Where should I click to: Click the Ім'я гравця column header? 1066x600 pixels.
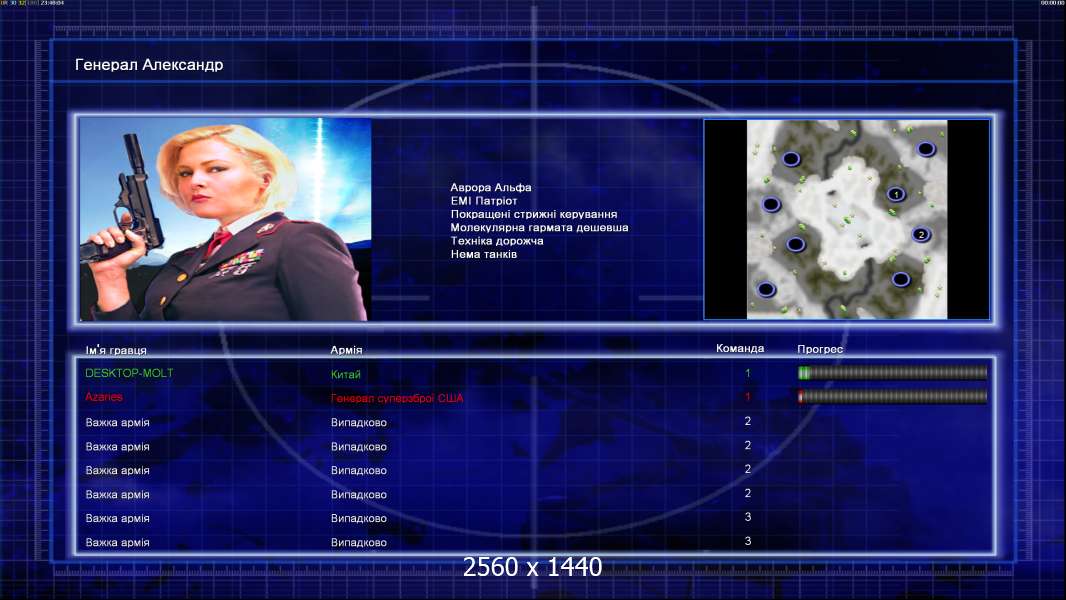tap(116, 350)
